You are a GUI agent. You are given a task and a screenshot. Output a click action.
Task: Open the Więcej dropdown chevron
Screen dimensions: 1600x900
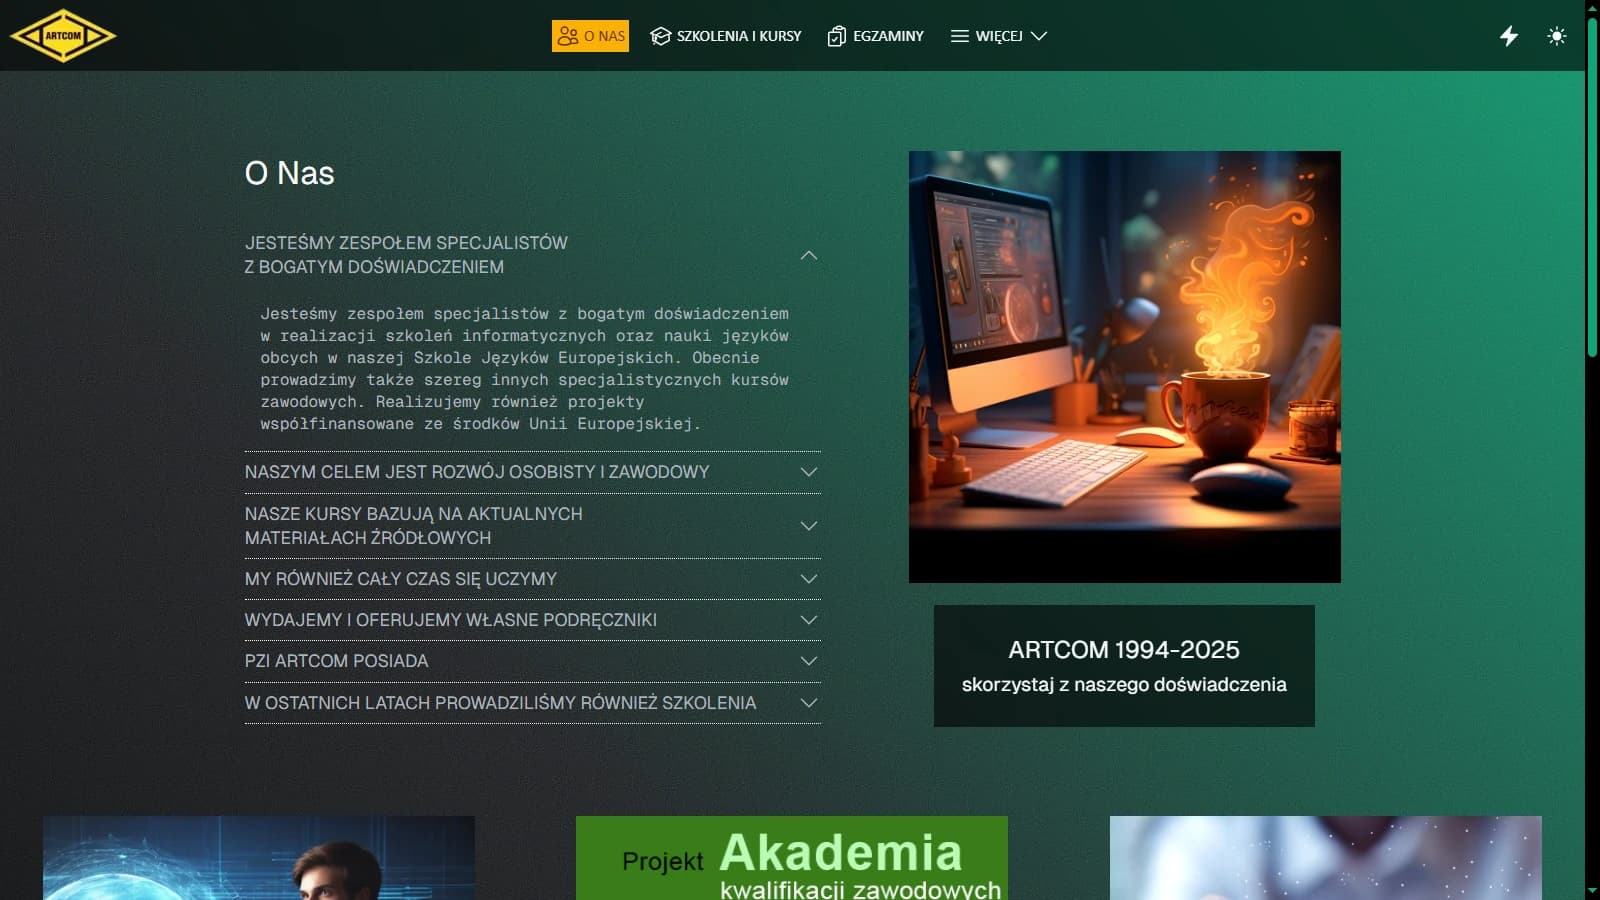(1040, 36)
